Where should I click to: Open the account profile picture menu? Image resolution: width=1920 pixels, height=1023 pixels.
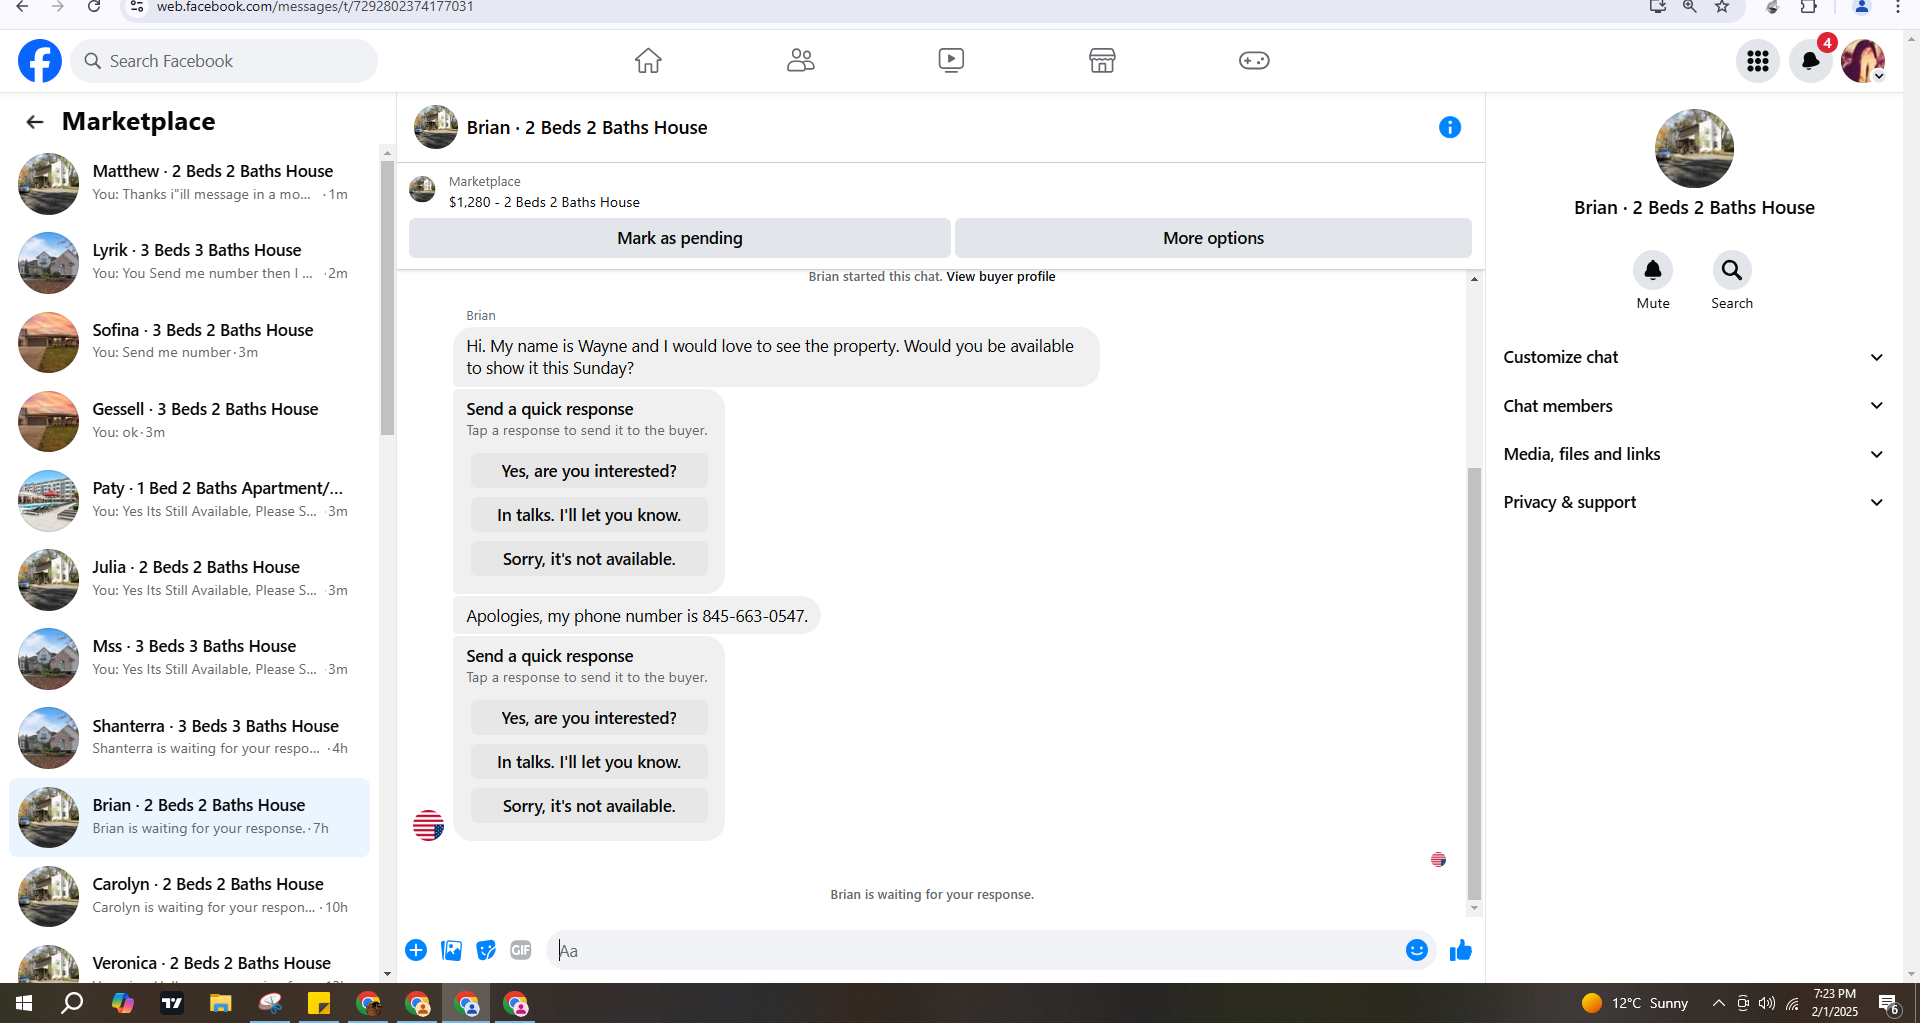click(x=1863, y=62)
